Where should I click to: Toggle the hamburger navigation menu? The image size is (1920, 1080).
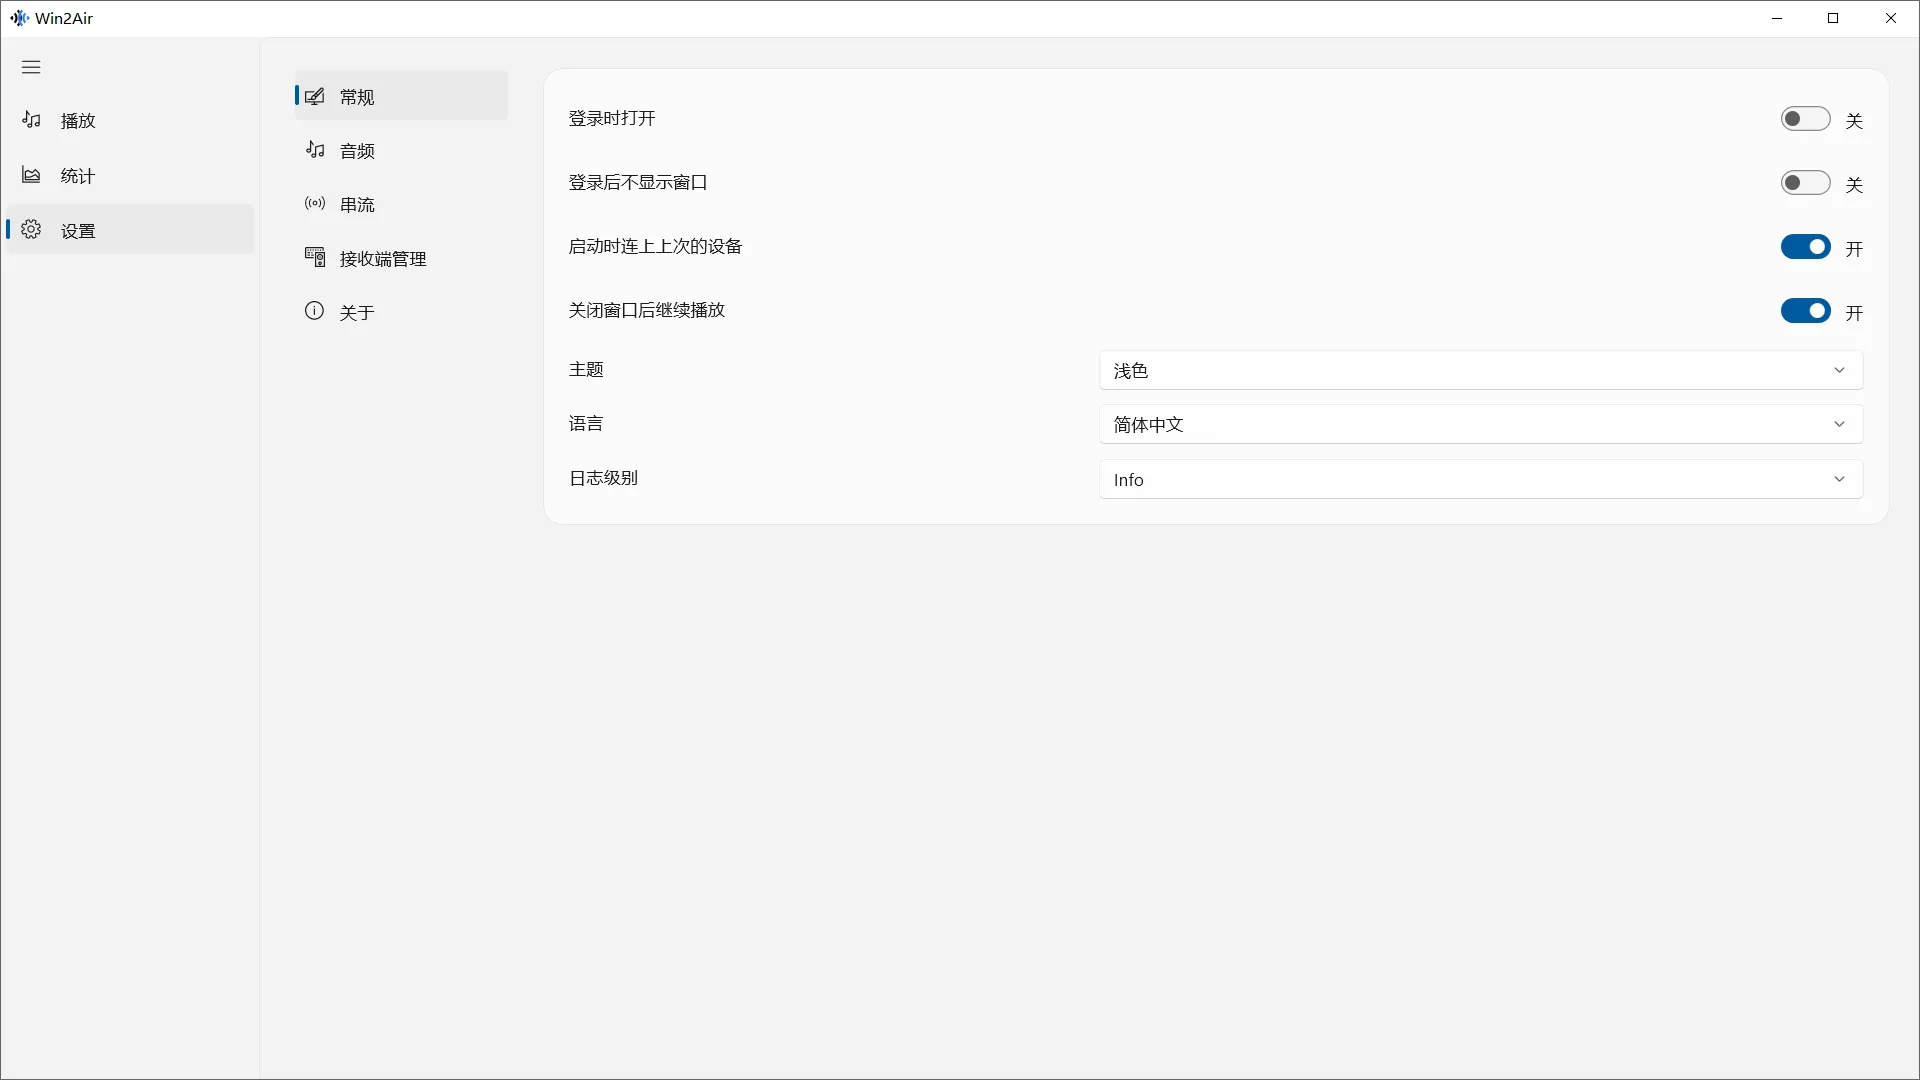[x=31, y=67]
